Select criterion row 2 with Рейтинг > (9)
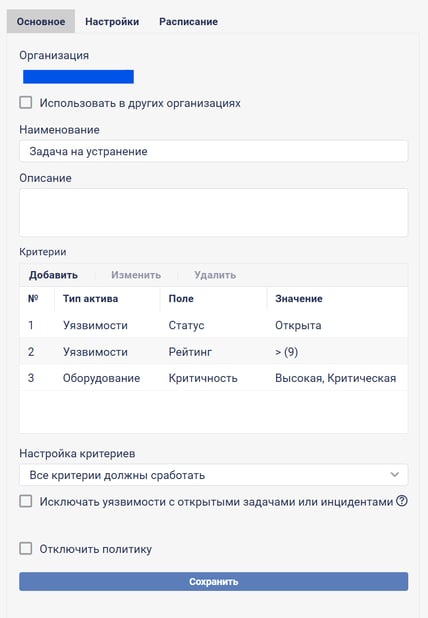Viewport: 428px width, 618px height. (x=214, y=352)
